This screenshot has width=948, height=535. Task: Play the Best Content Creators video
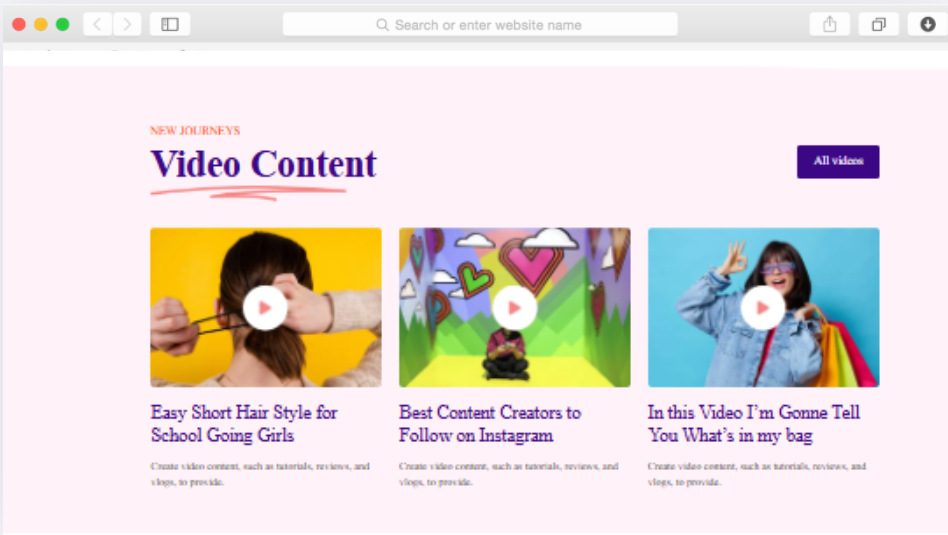514,308
